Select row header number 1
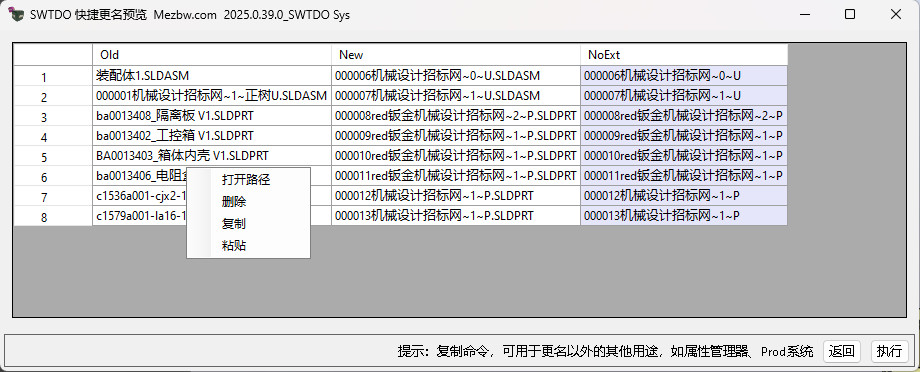Screen dimensions: 920x372 53,76
